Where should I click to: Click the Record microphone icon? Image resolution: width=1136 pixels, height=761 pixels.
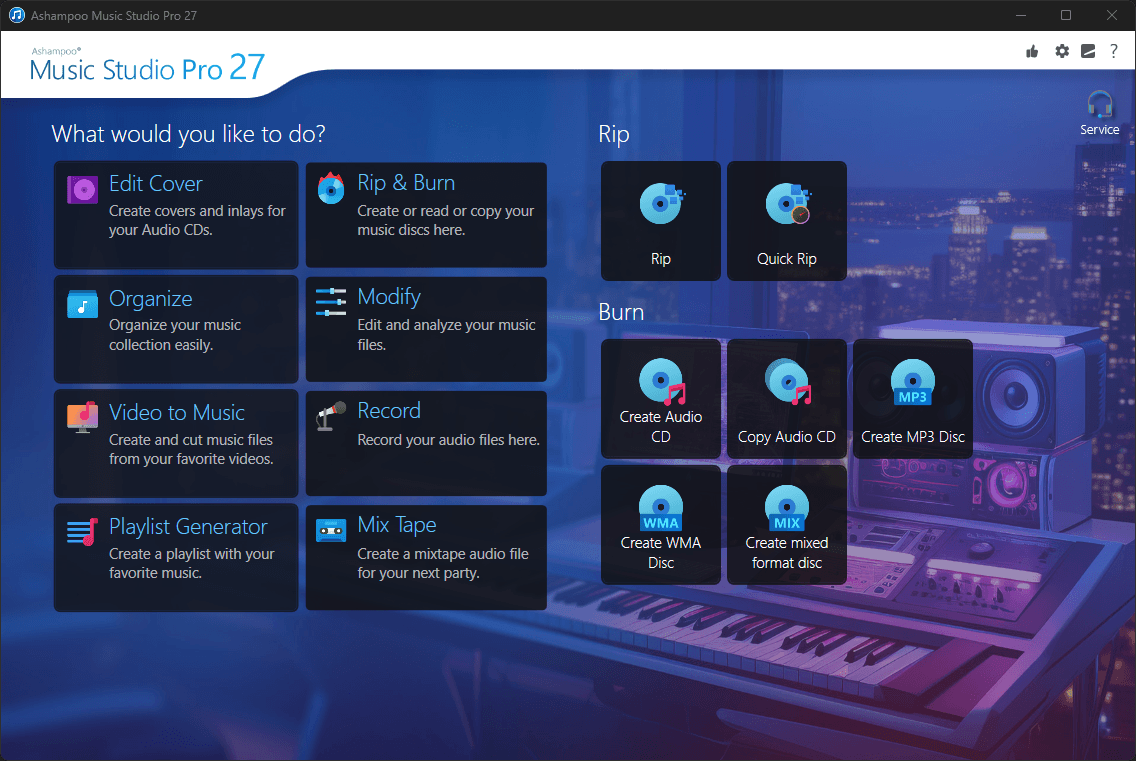point(331,416)
